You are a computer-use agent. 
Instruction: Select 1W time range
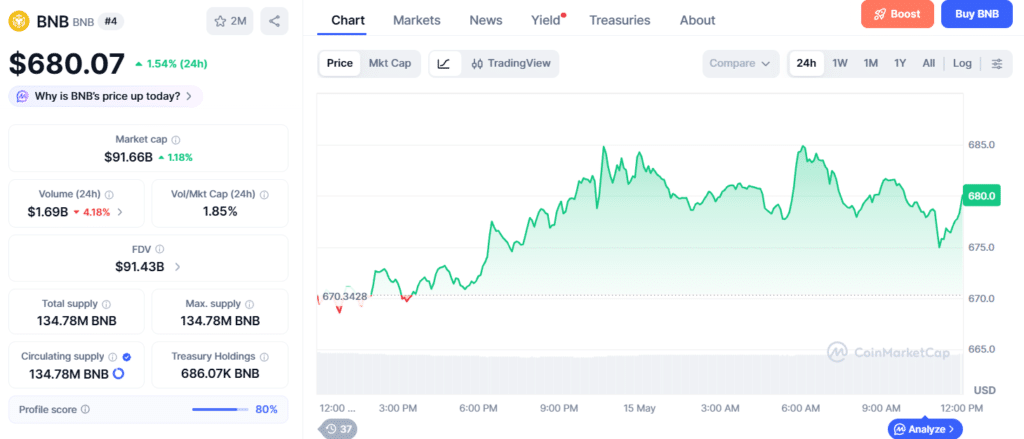(840, 63)
